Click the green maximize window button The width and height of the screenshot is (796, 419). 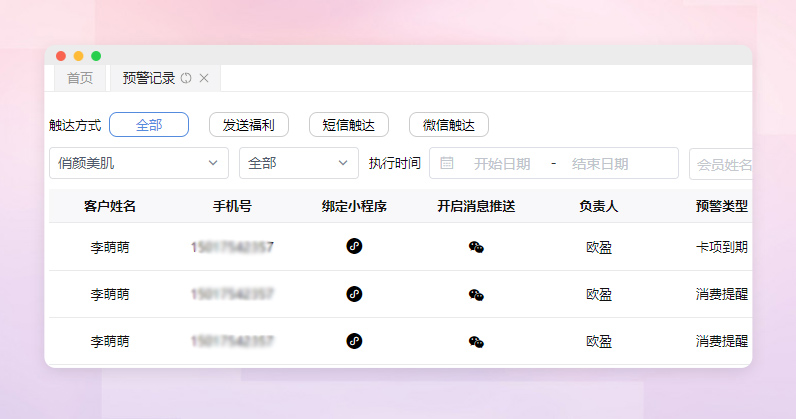(96, 56)
